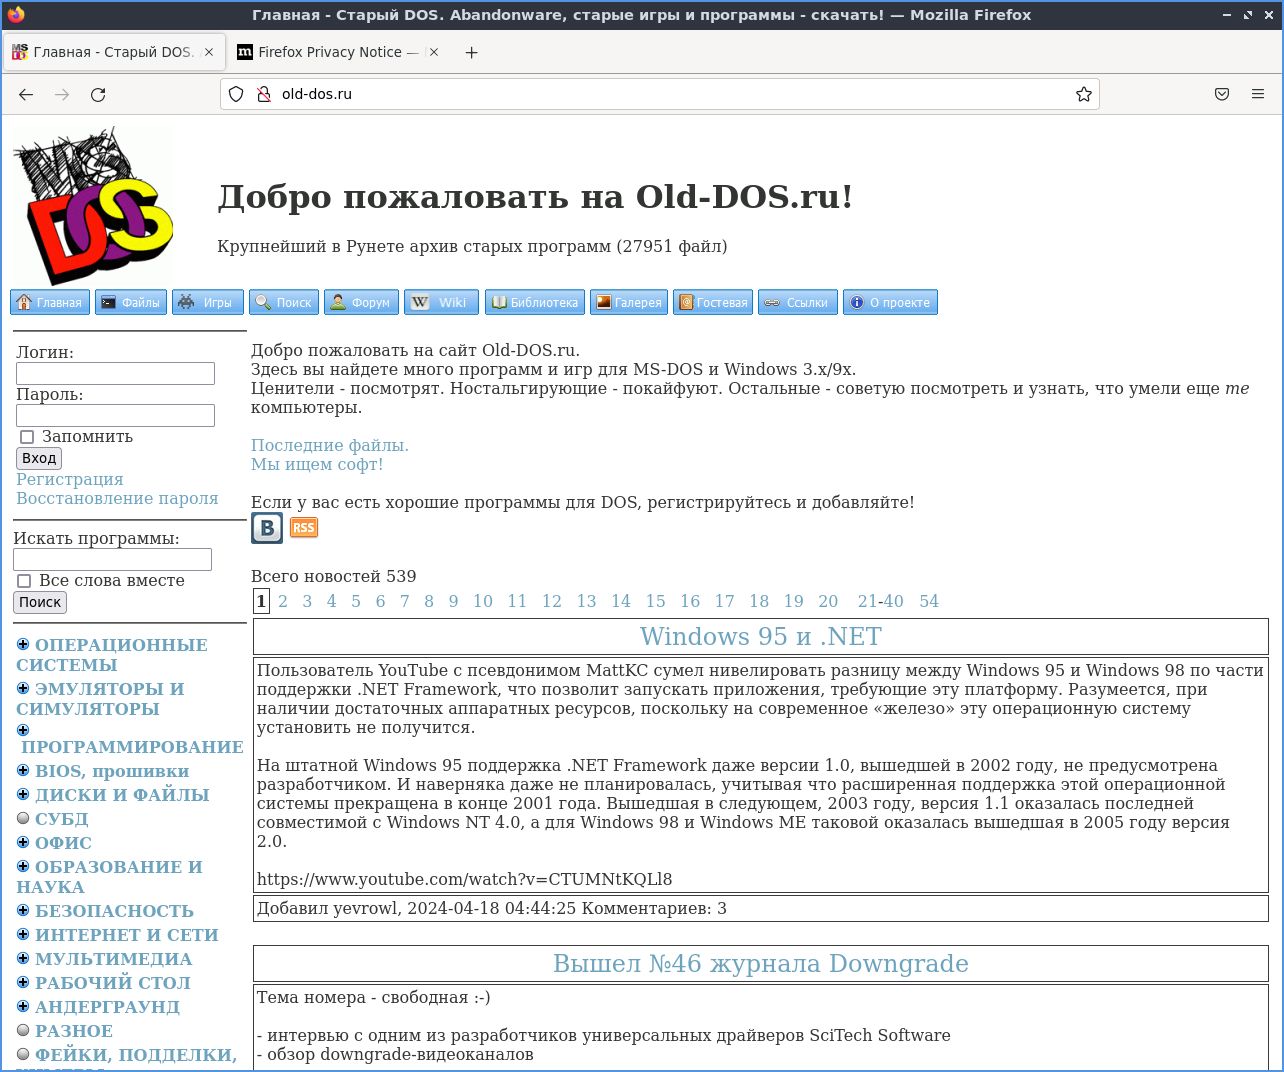Open the О проекте navigation menu item
The image size is (1284, 1072).
tap(890, 302)
